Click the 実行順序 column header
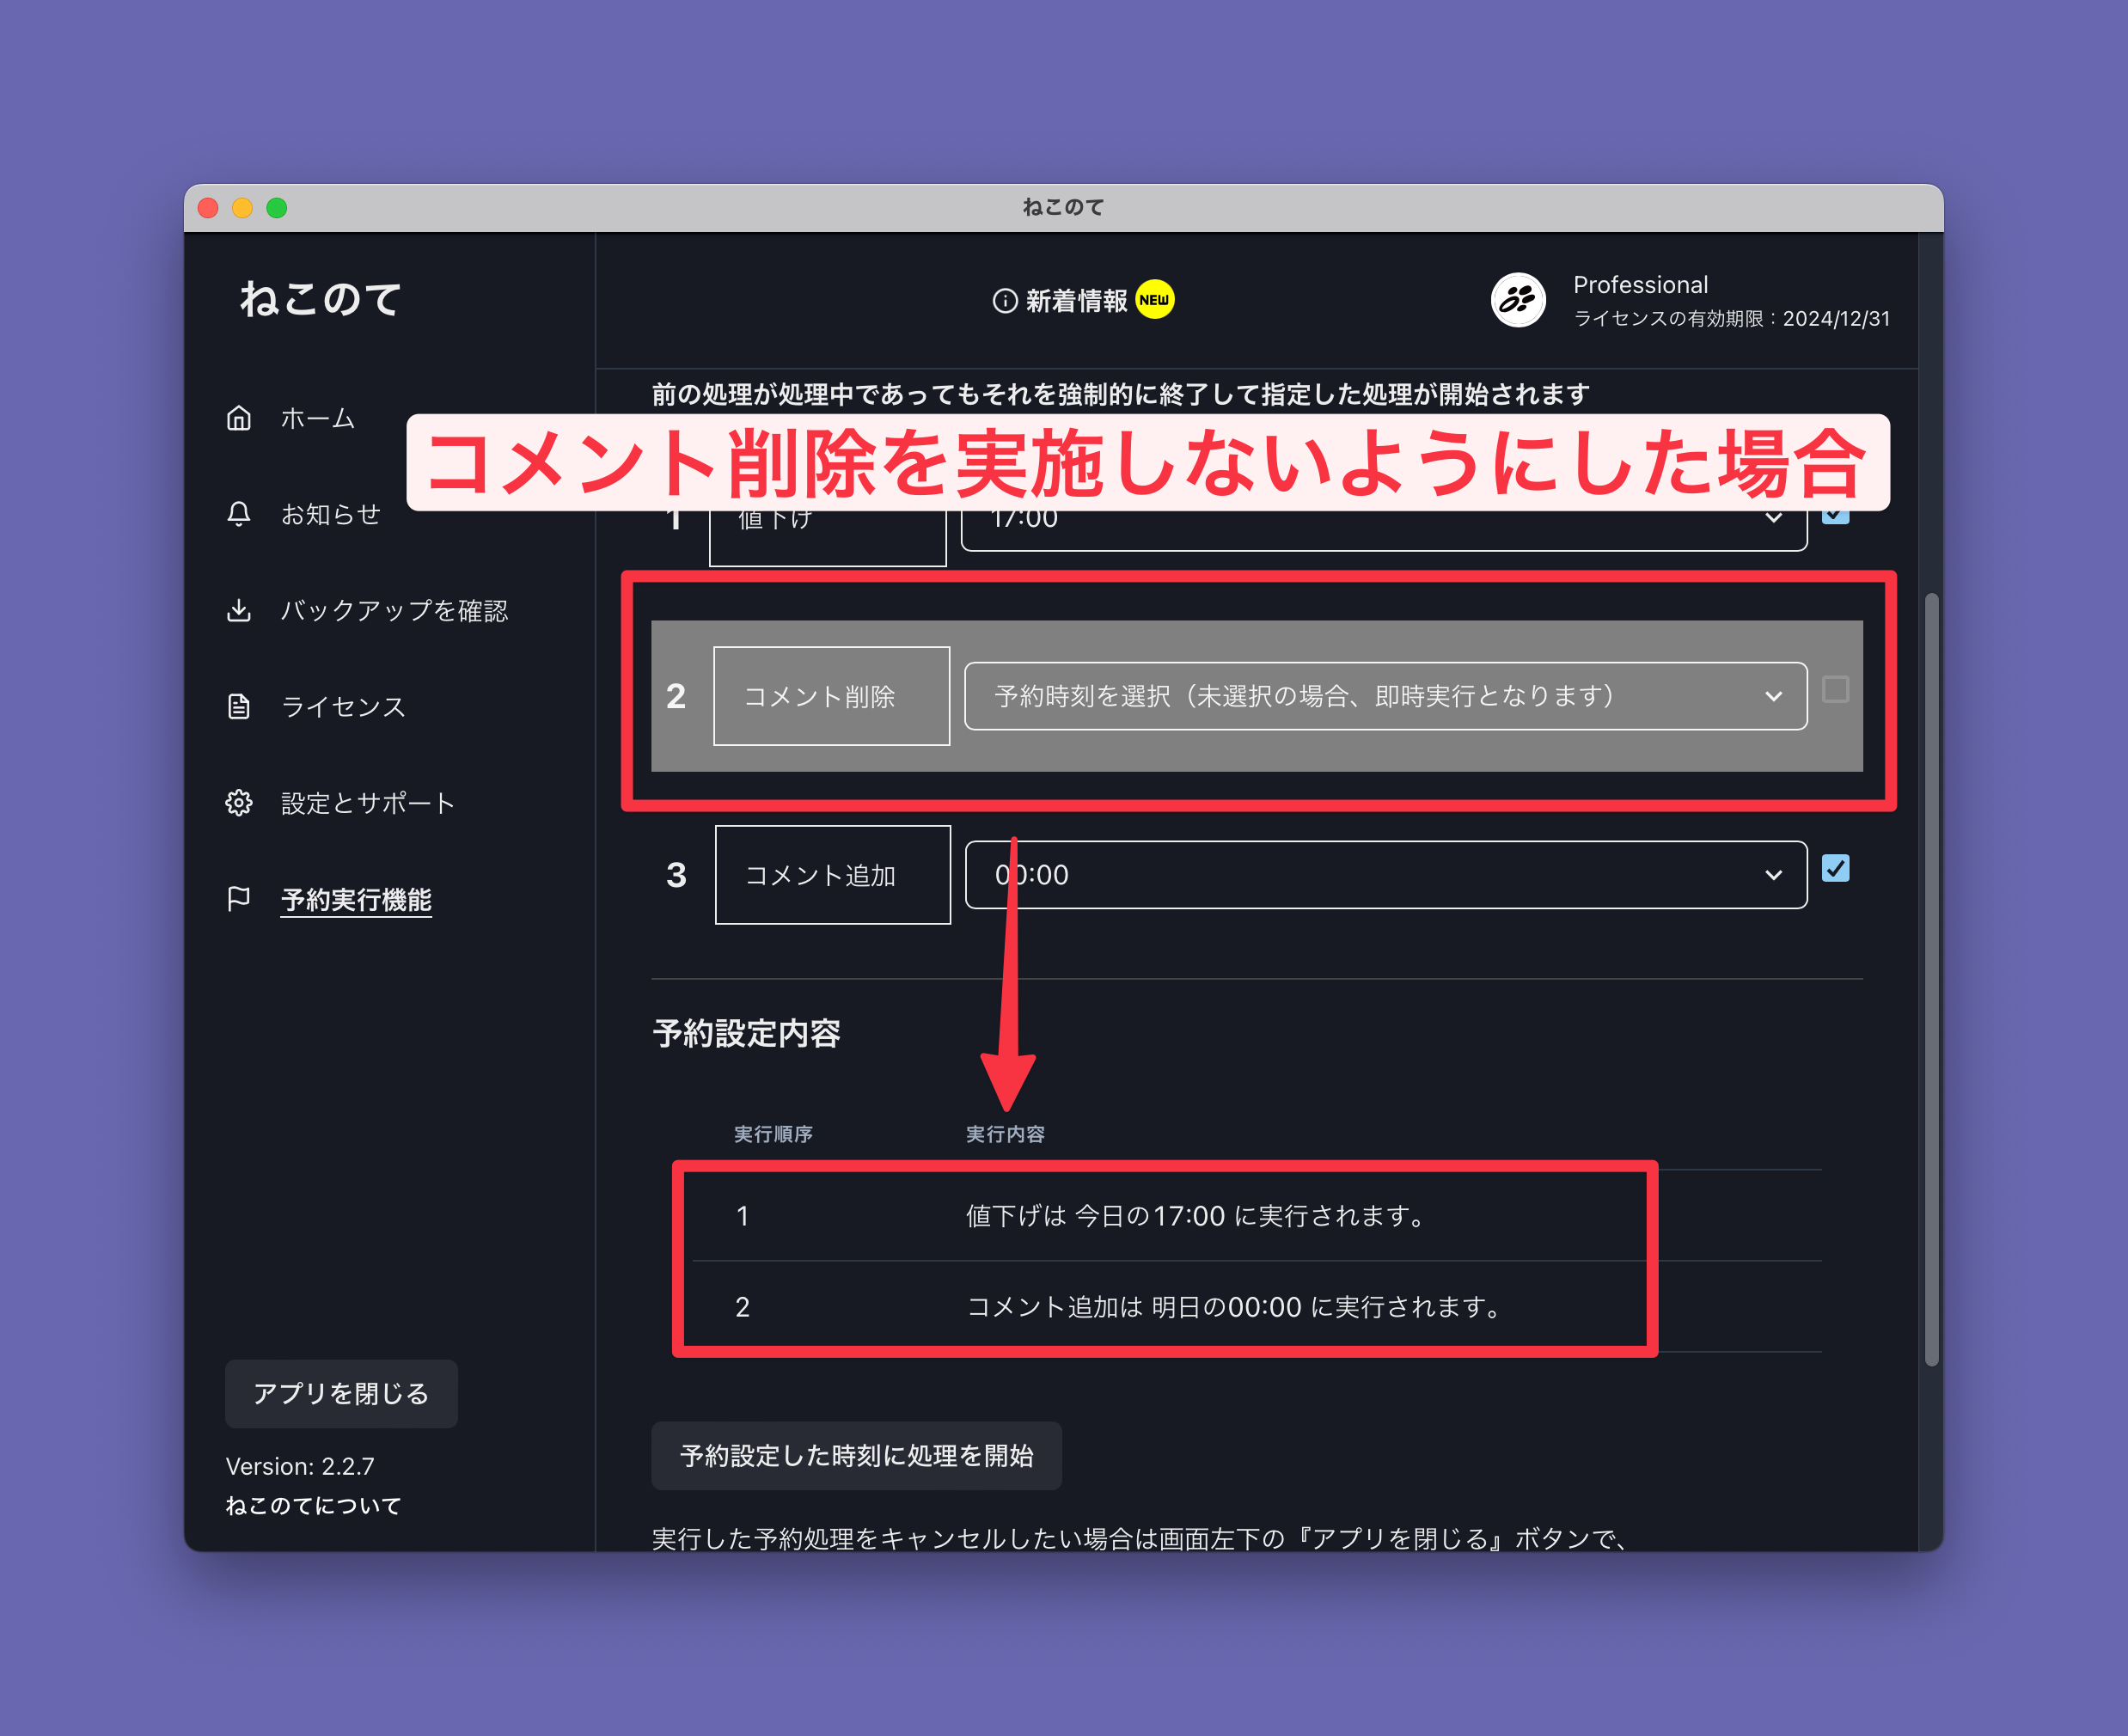The width and height of the screenshot is (2128, 1736). [773, 1134]
